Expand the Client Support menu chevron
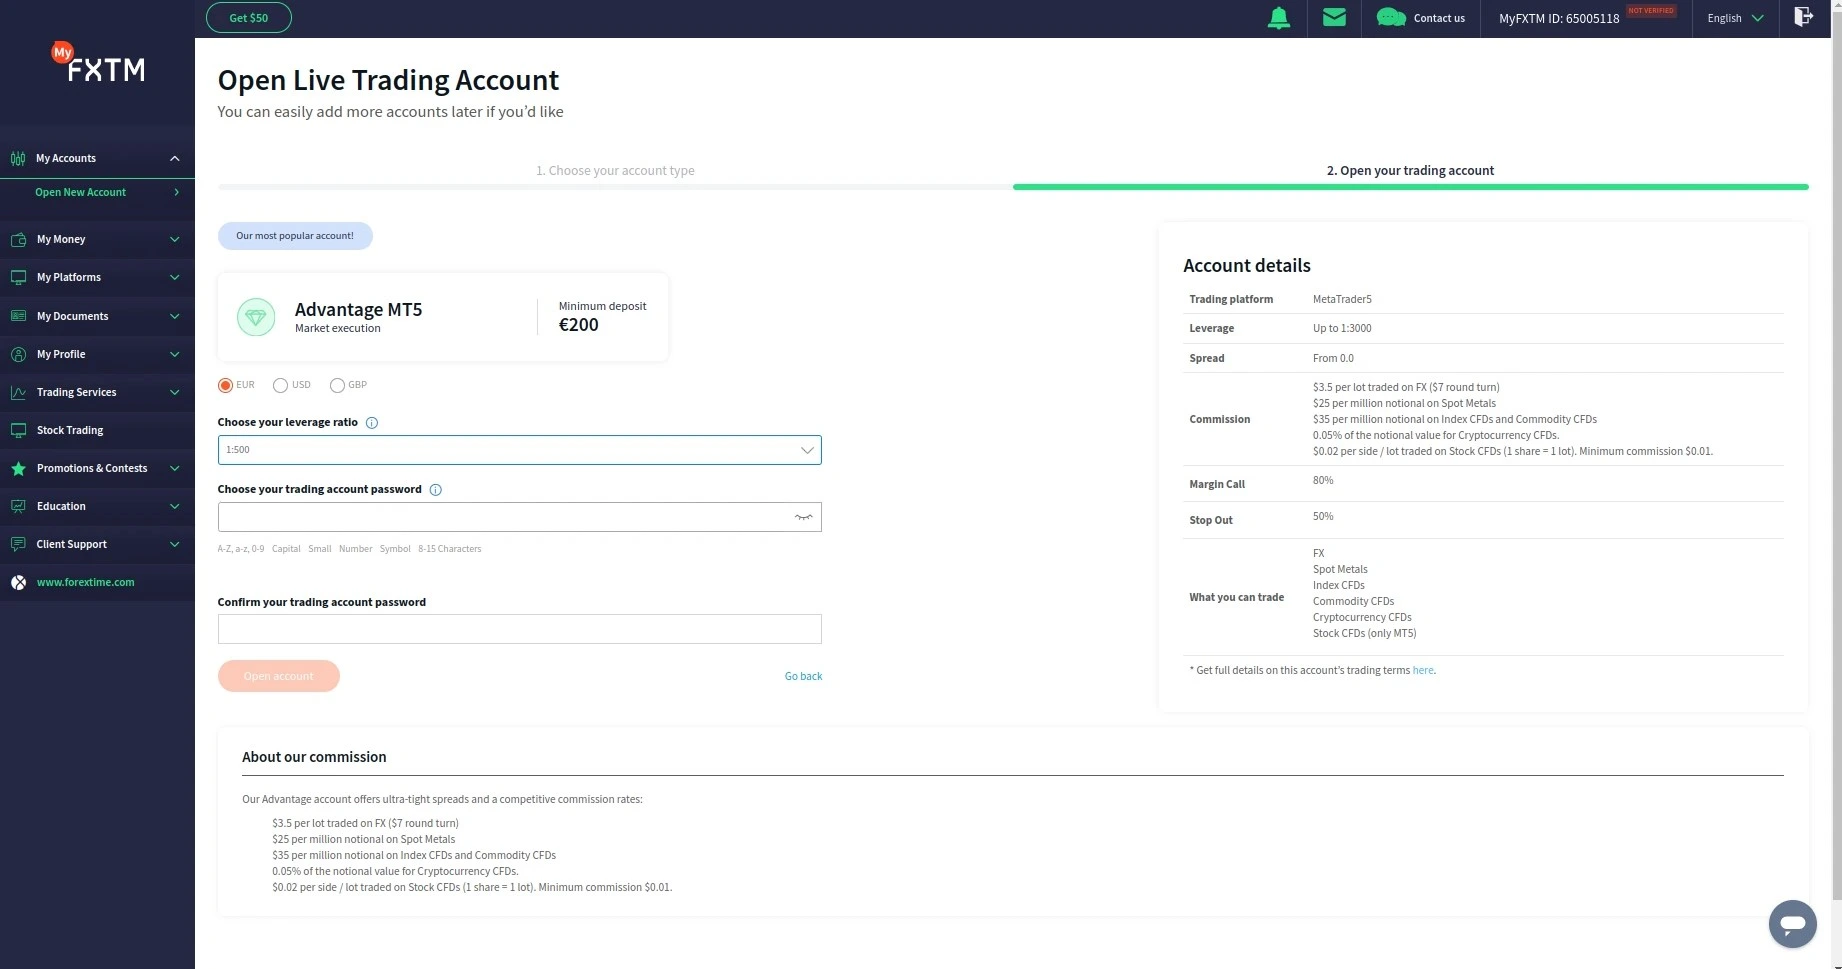The height and width of the screenshot is (969, 1842). pyautogui.click(x=175, y=544)
